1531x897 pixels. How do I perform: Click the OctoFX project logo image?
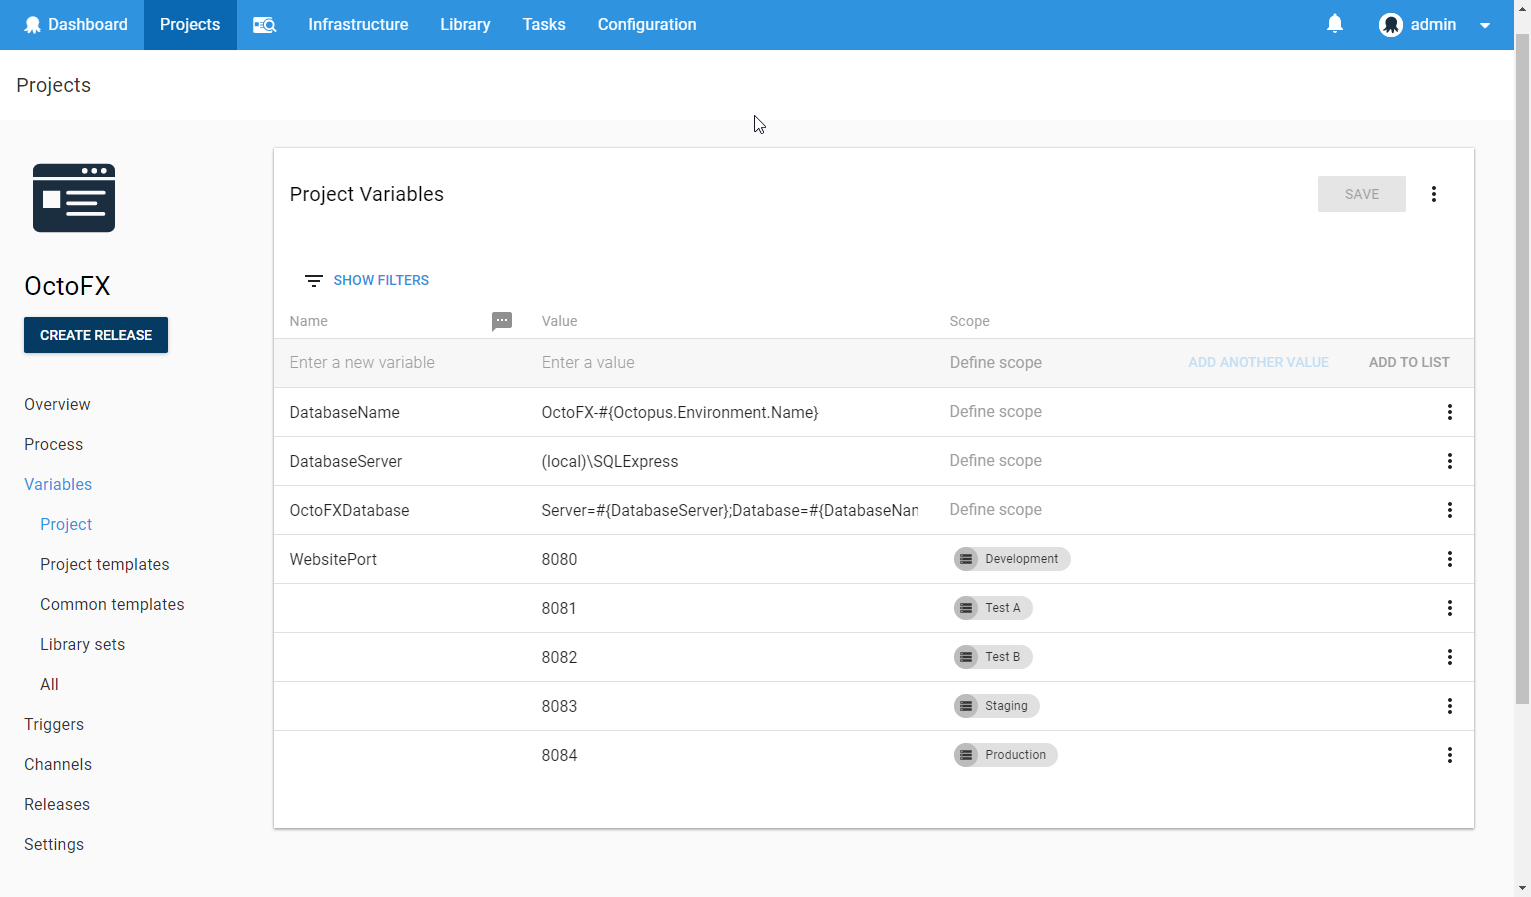point(73,198)
